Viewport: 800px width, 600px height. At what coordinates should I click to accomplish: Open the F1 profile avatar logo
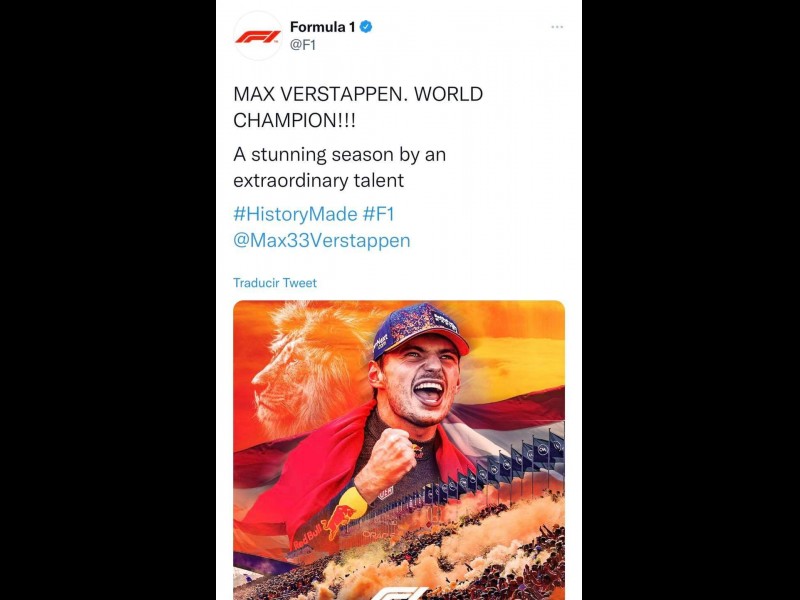click(258, 36)
